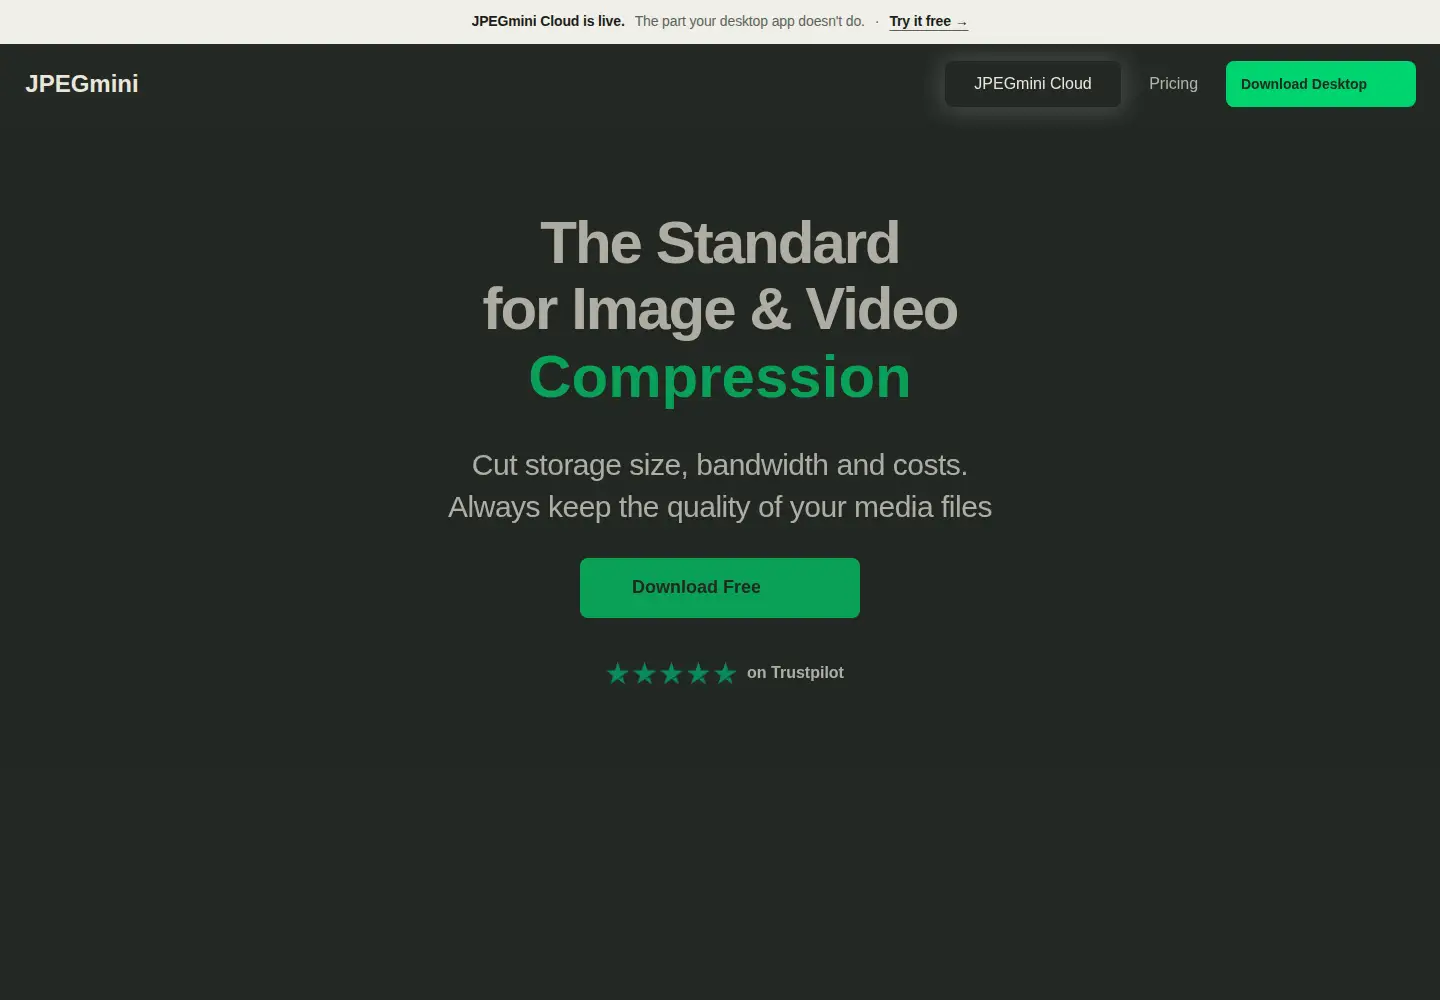
Task: Click the Download Free button
Action: (x=720, y=588)
